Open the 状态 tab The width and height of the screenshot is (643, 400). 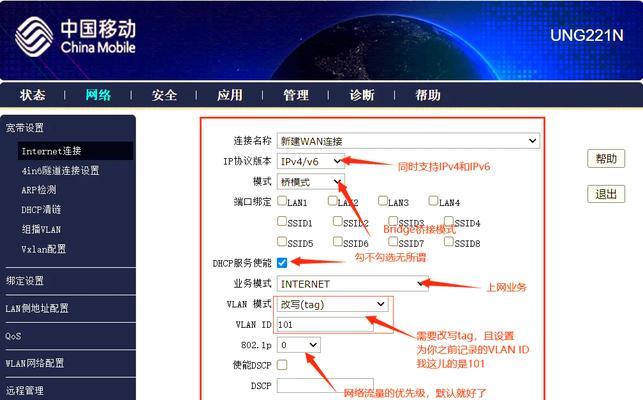pos(32,95)
